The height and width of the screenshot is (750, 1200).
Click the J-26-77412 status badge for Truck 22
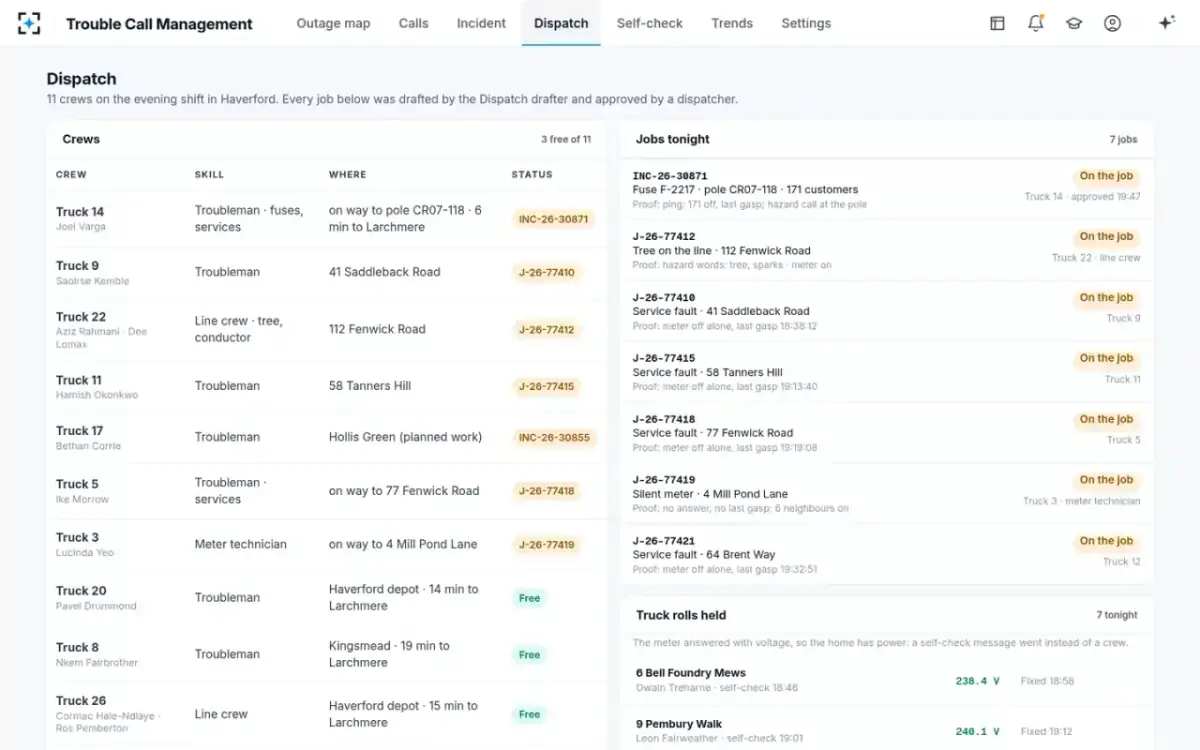(546, 329)
